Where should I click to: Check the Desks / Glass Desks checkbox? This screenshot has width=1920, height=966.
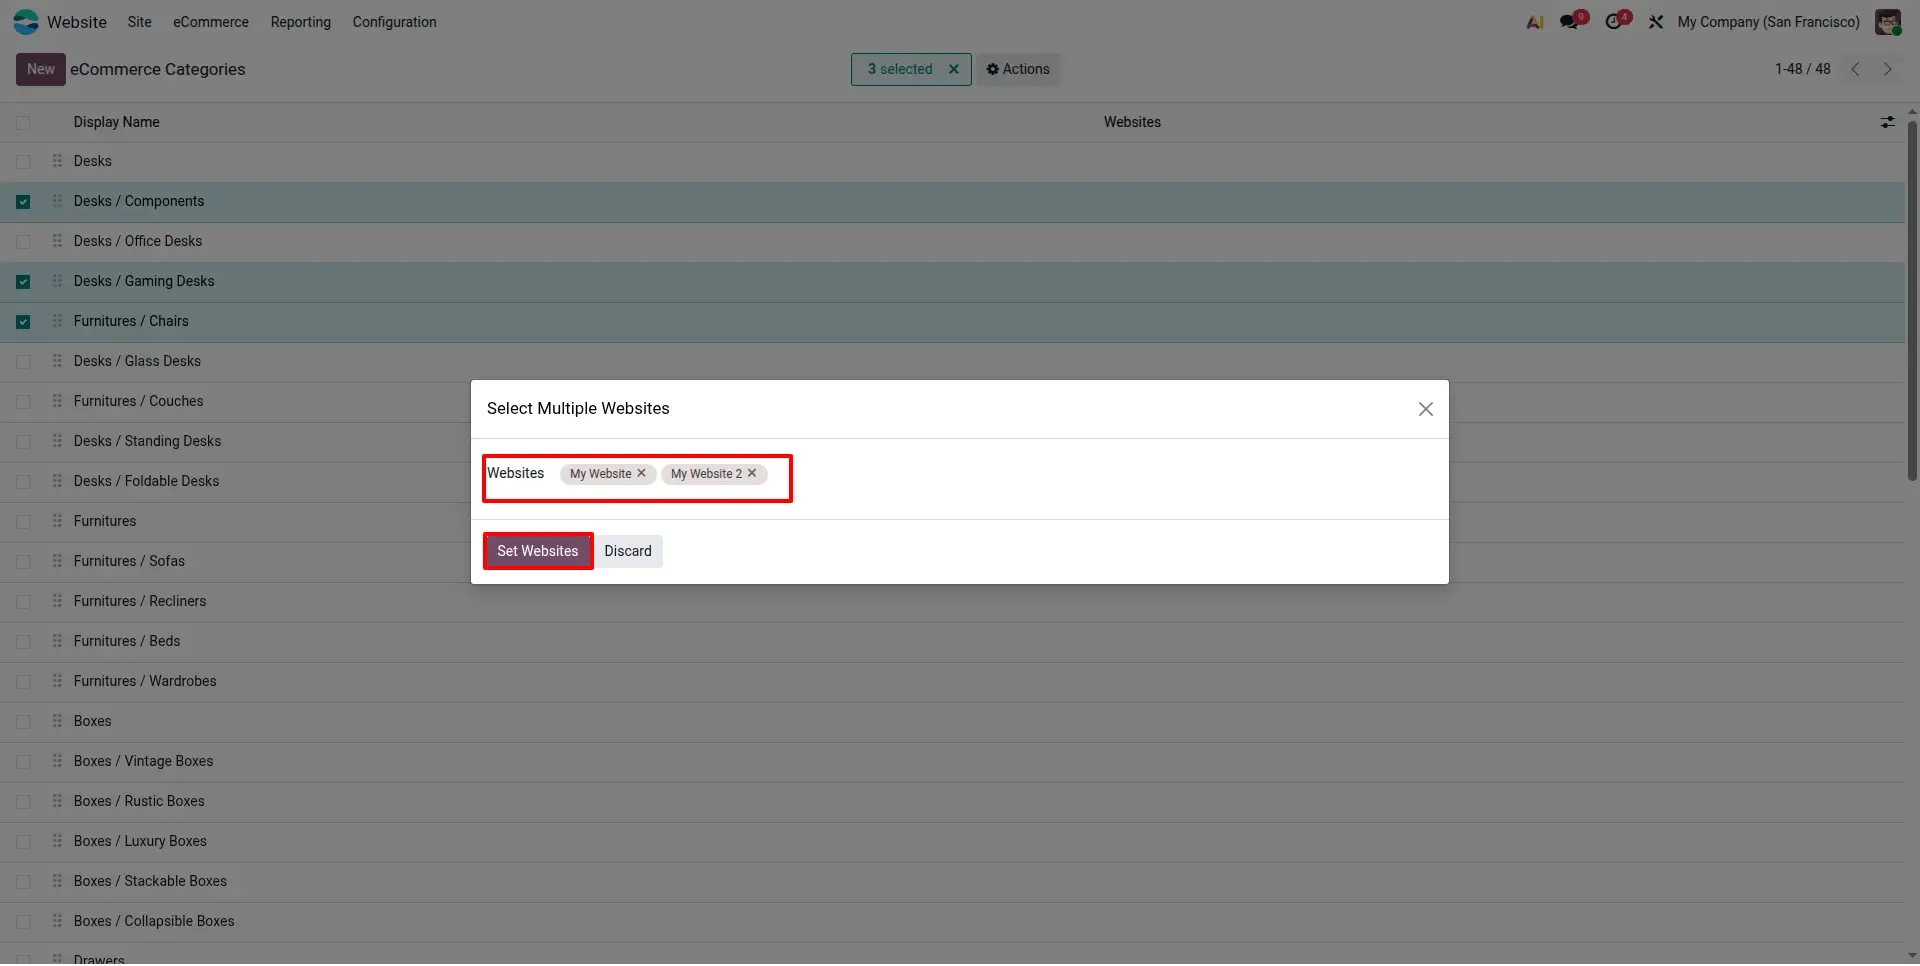[x=23, y=362]
